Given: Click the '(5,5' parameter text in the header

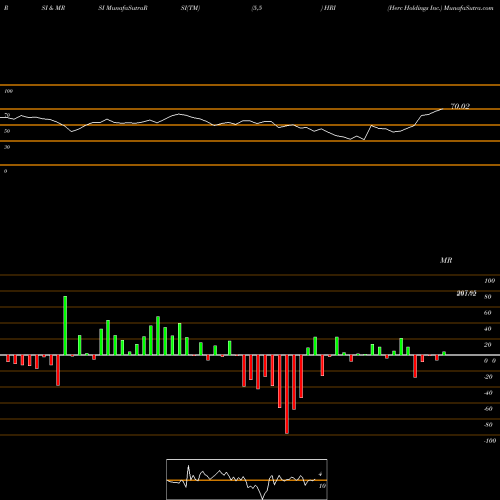Looking at the screenshot, I should point(256,8).
